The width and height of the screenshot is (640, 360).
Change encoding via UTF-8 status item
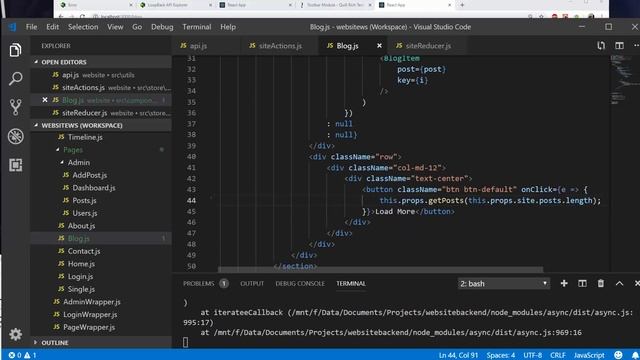tap(533, 355)
